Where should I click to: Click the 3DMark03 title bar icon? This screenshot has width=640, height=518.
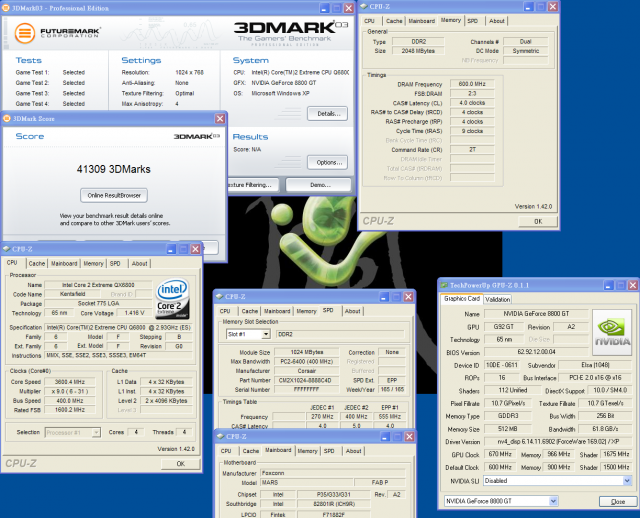tap(6, 8)
